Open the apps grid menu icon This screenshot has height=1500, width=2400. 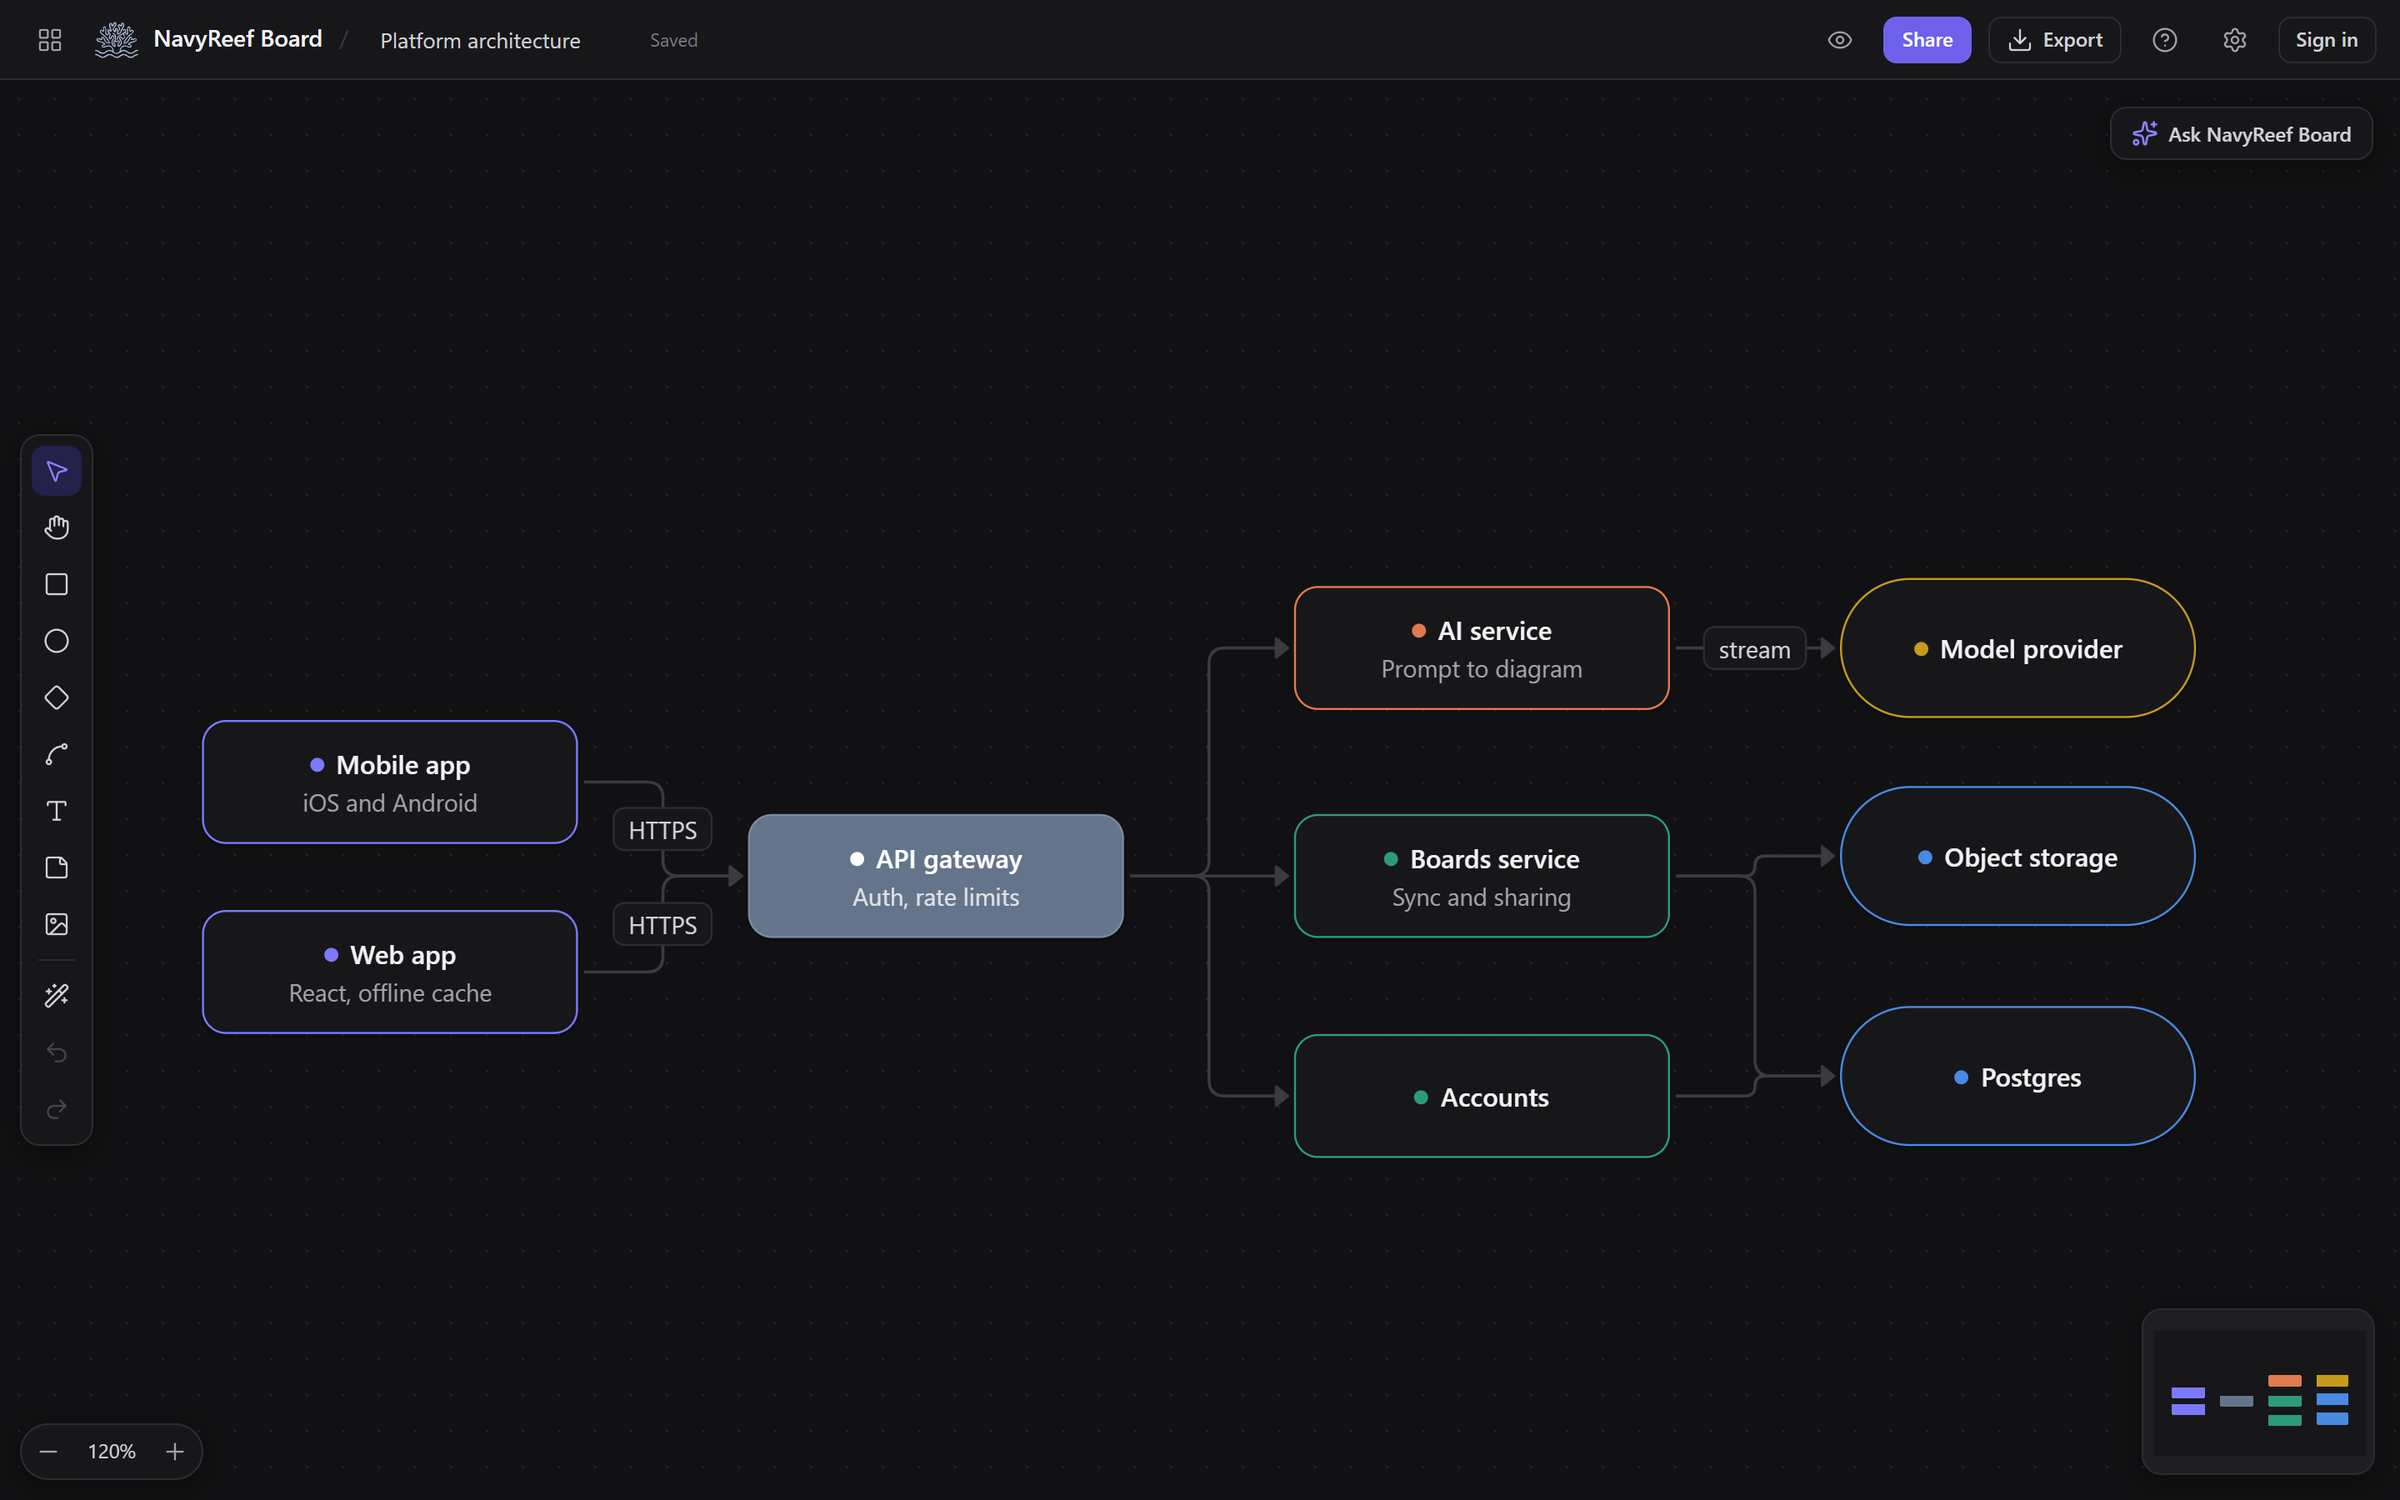(49, 40)
